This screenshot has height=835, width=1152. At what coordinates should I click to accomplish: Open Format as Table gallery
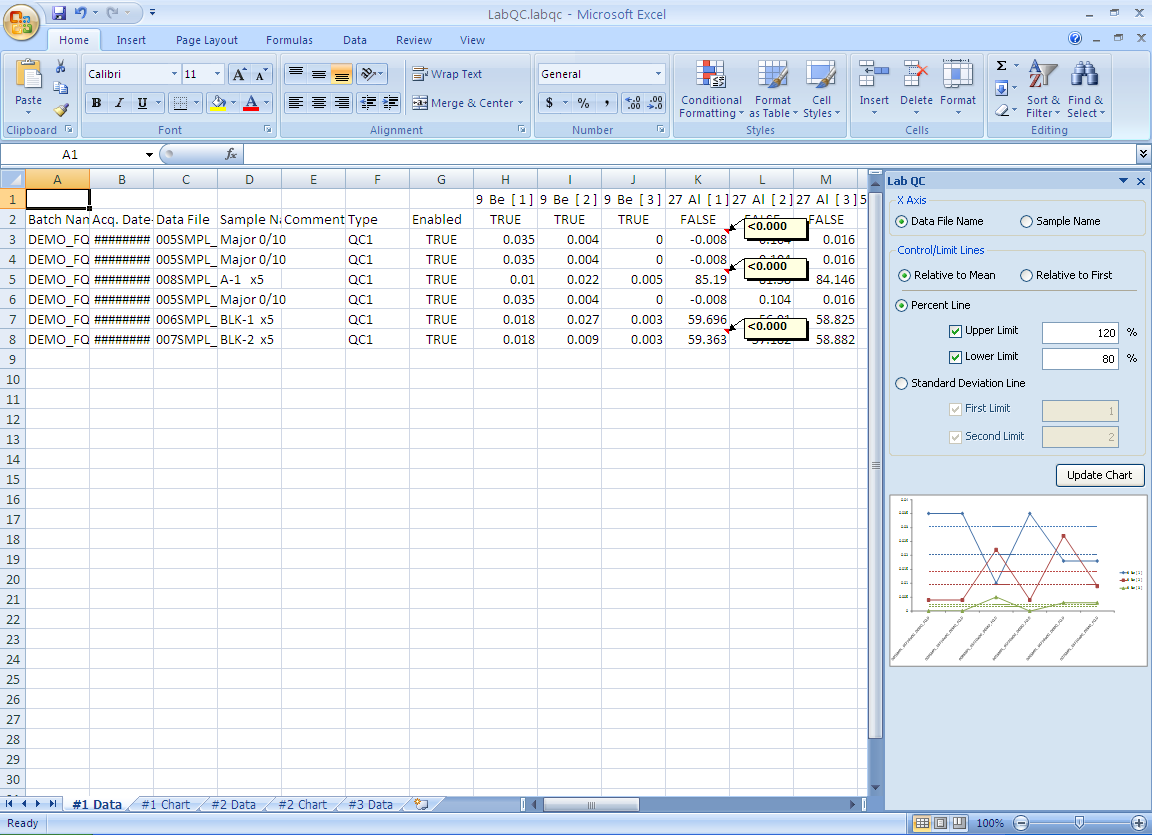point(773,89)
